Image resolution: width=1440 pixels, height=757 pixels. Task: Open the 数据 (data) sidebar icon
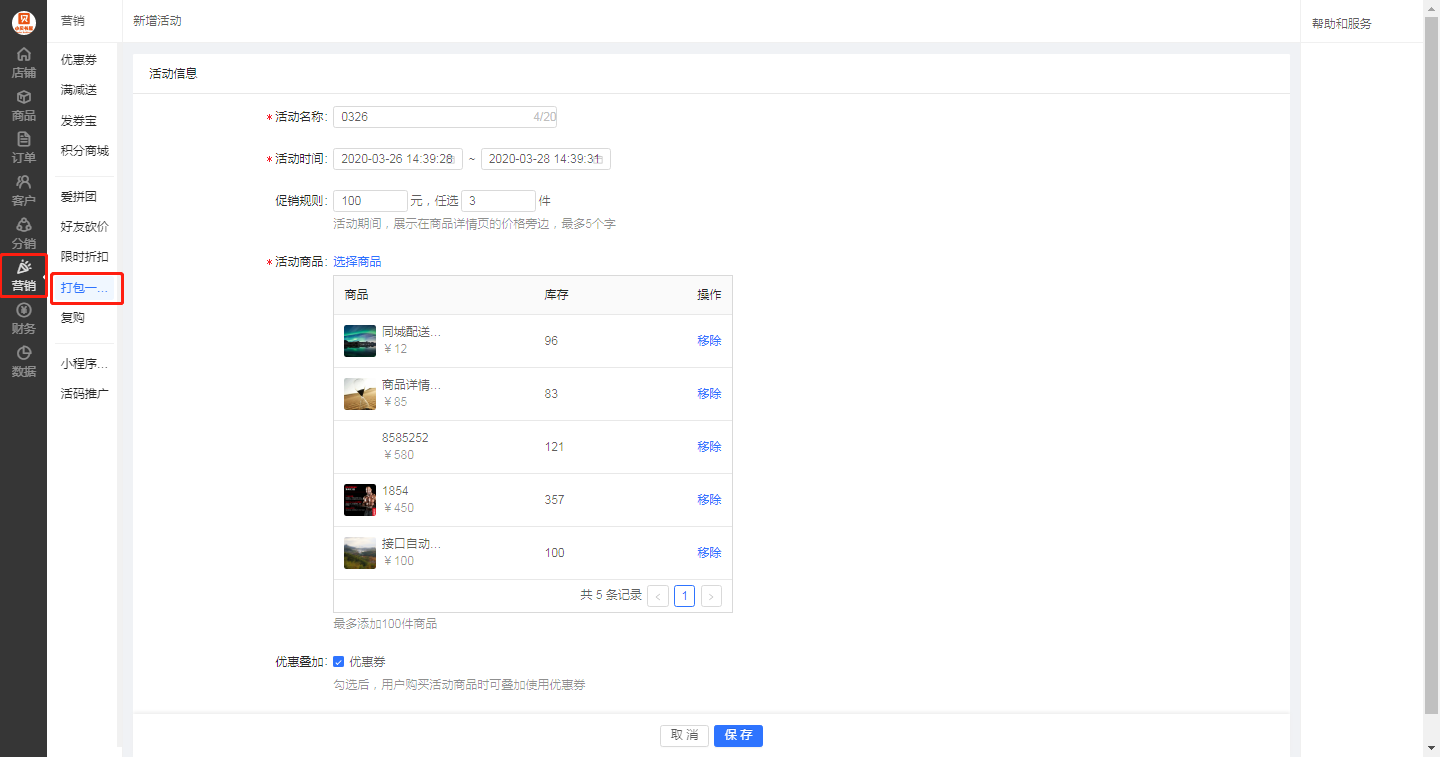pos(23,361)
